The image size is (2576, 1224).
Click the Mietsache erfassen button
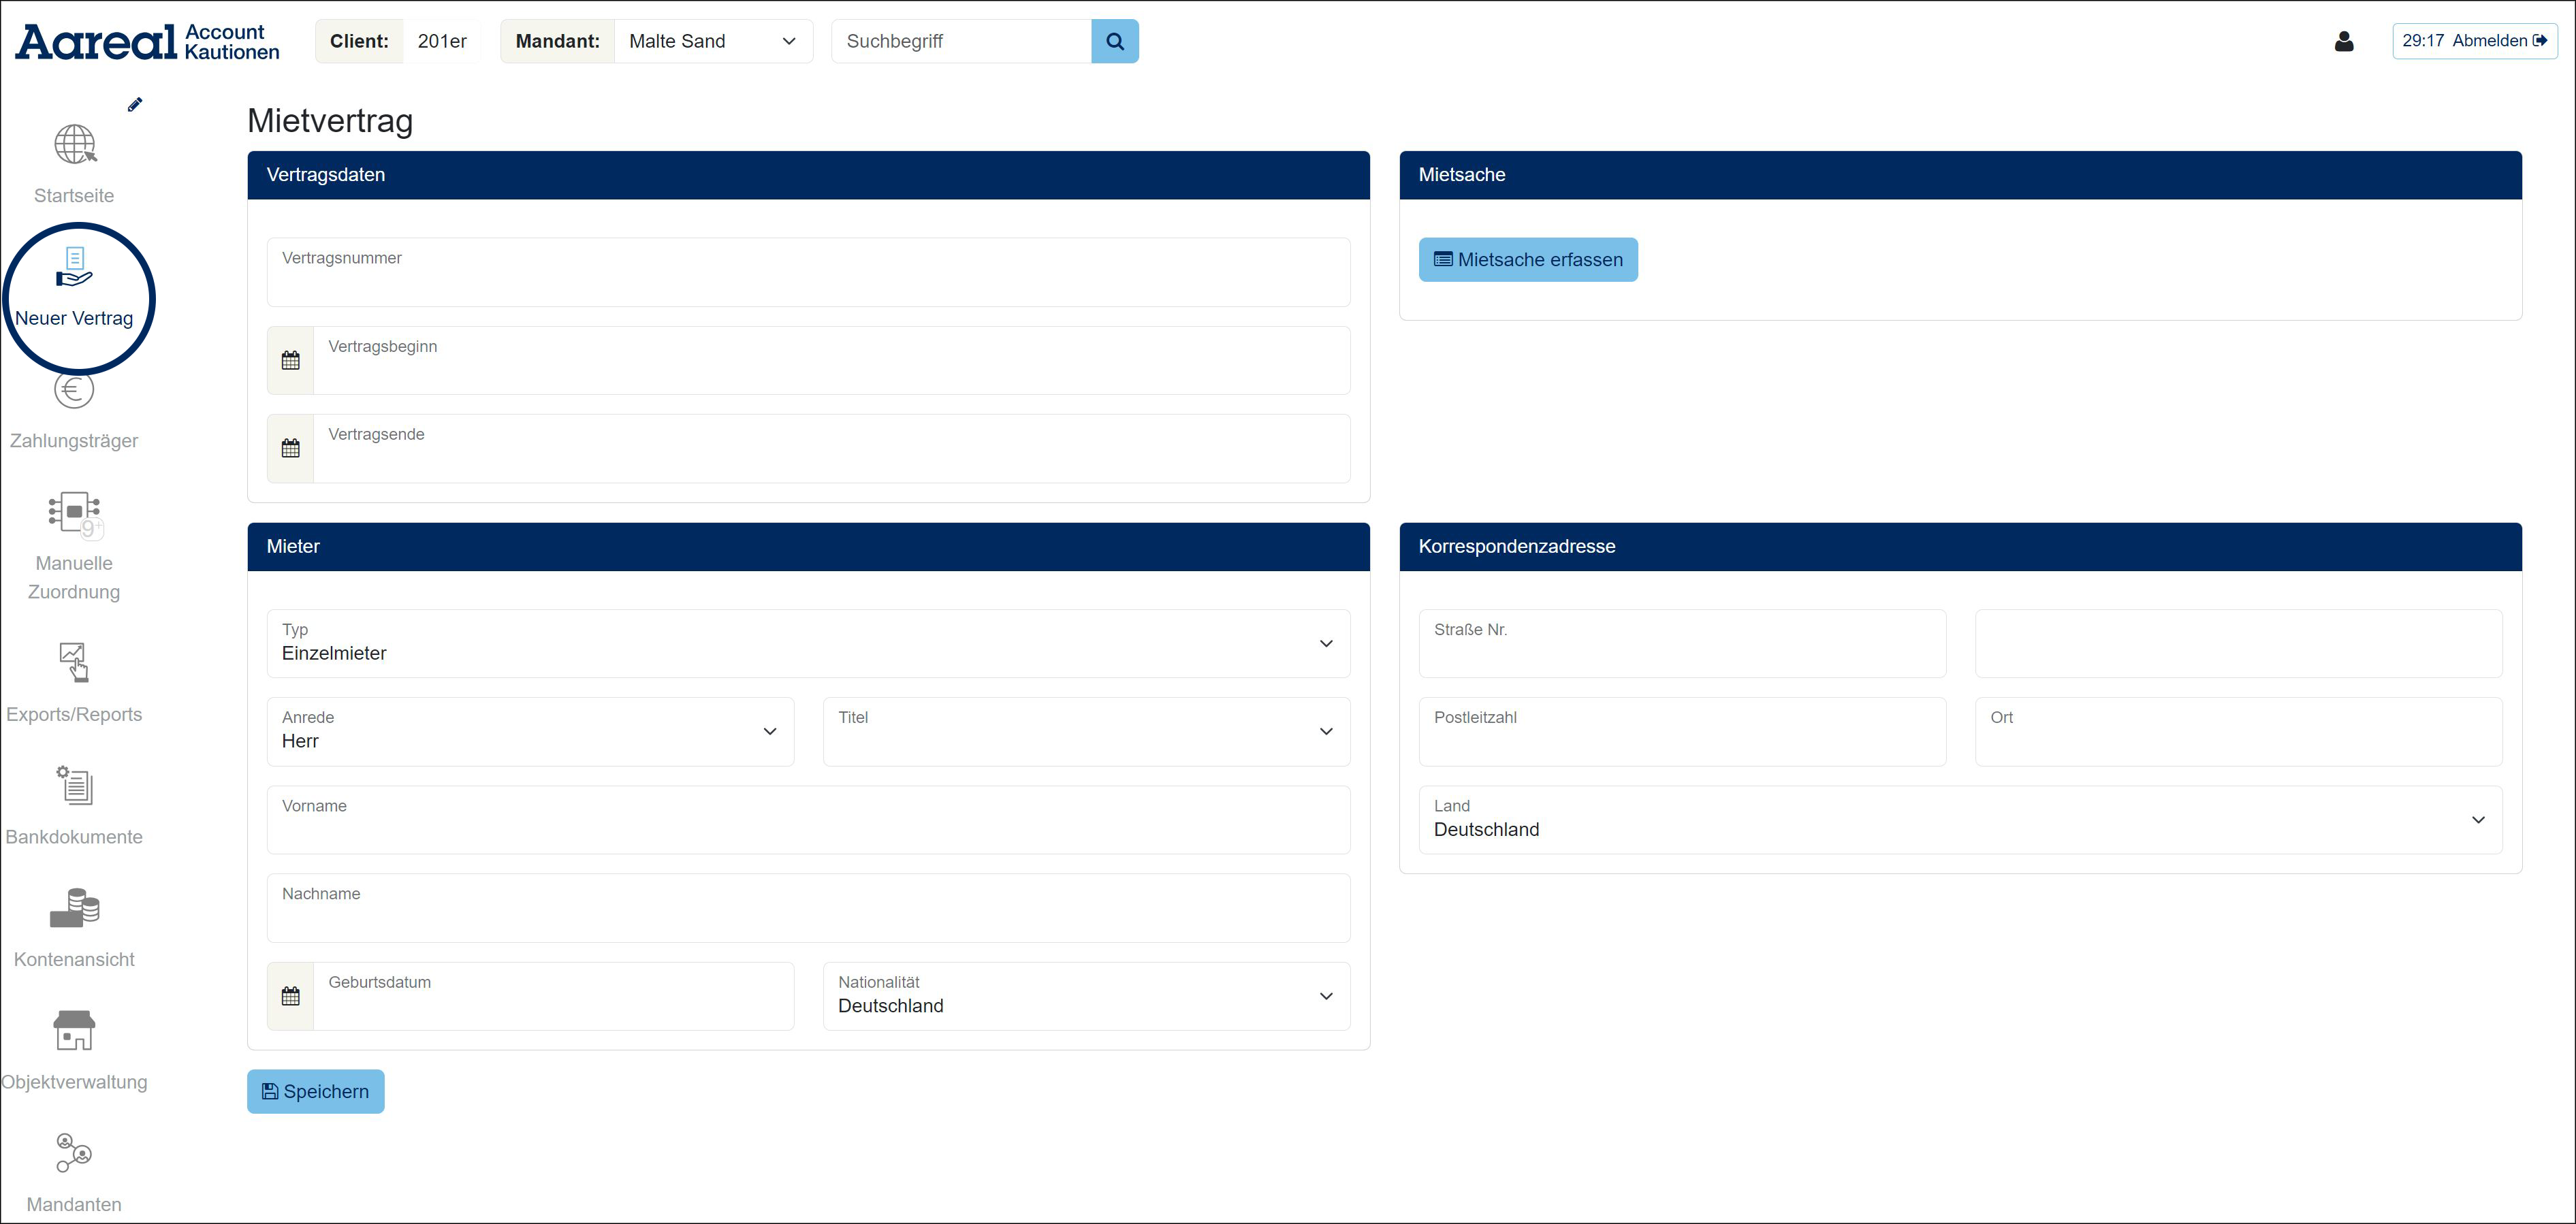coord(1527,260)
